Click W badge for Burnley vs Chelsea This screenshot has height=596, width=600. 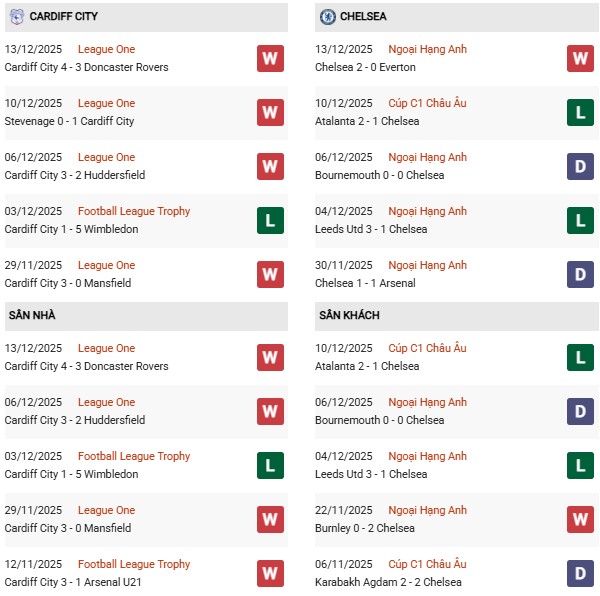[580, 520]
